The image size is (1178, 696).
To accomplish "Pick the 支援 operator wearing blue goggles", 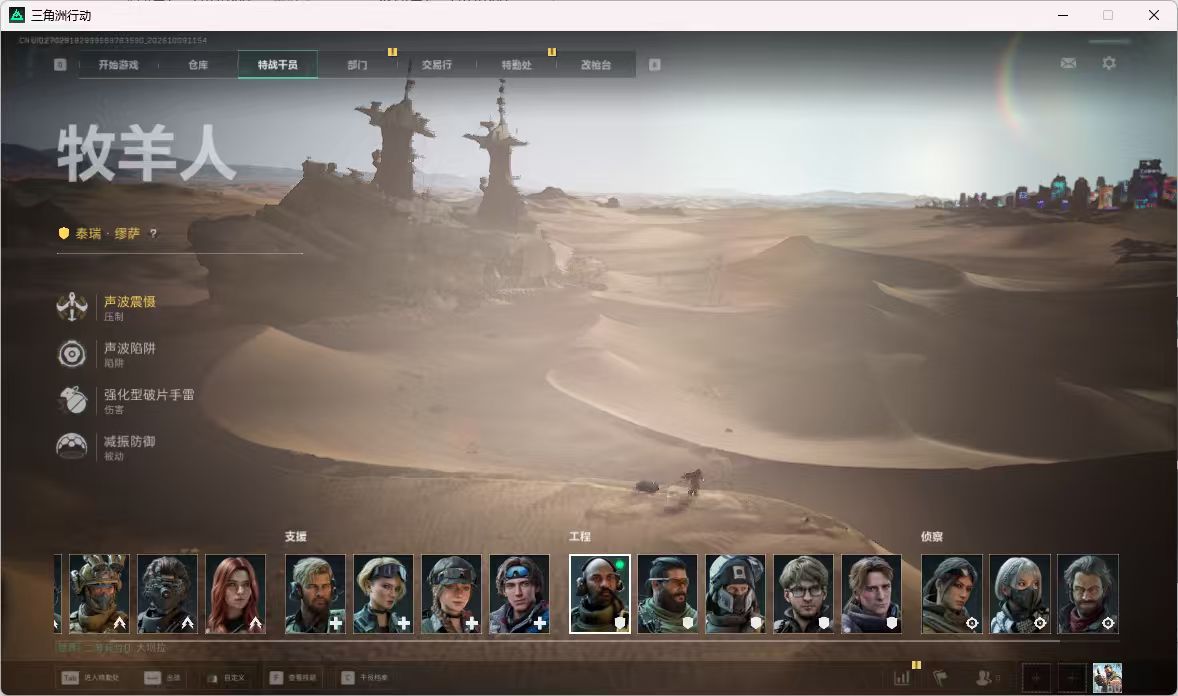I will click(519, 594).
